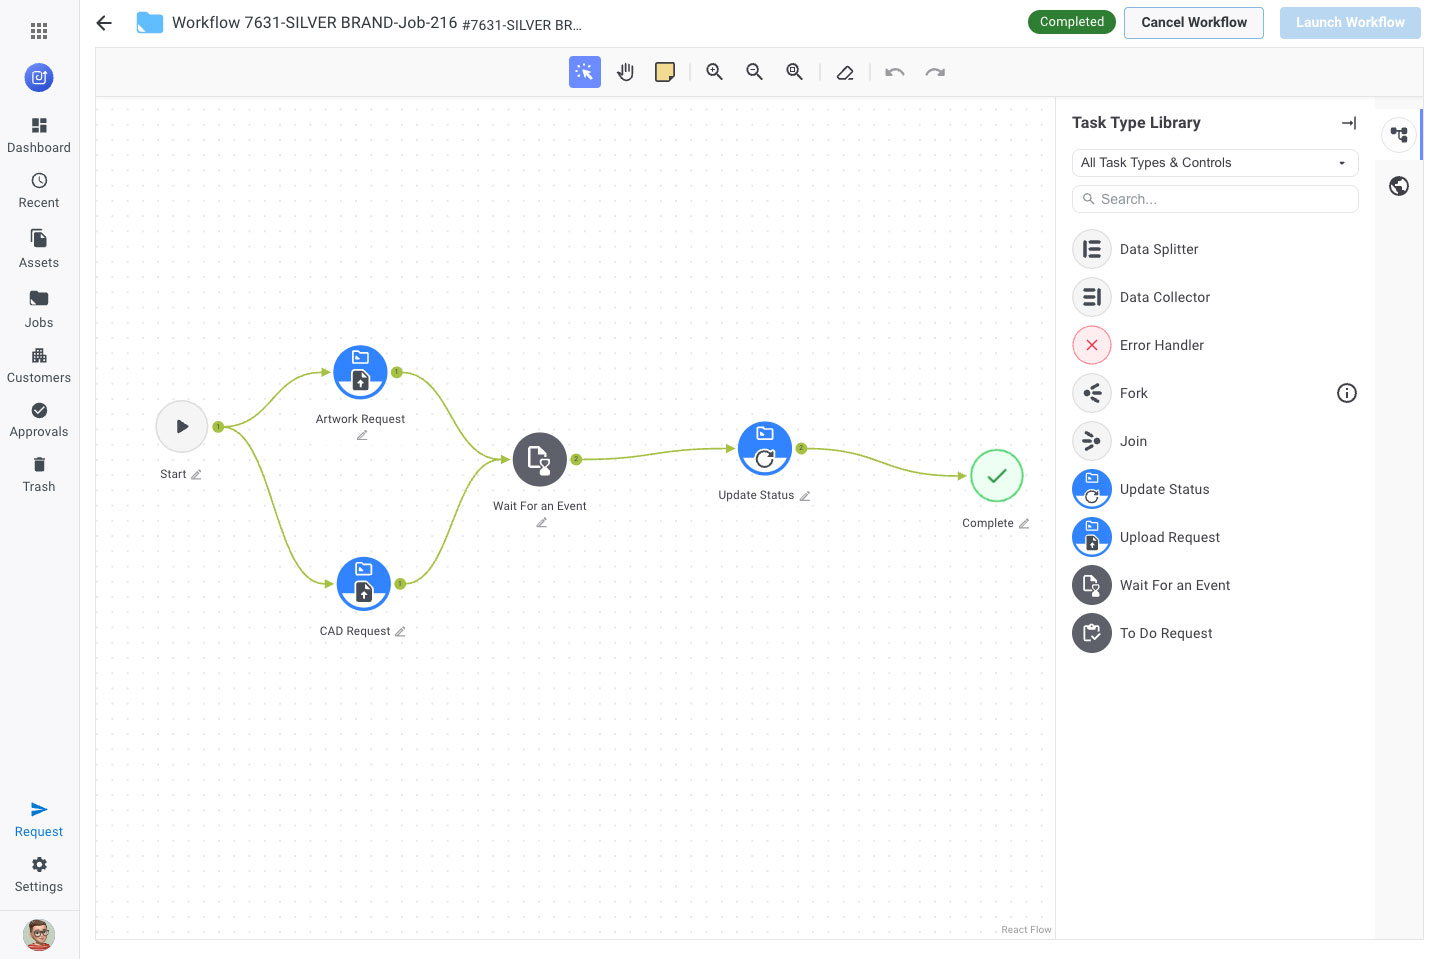
Task: Open the All Task Types & Controls dropdown
Action: click(1214, 163)
